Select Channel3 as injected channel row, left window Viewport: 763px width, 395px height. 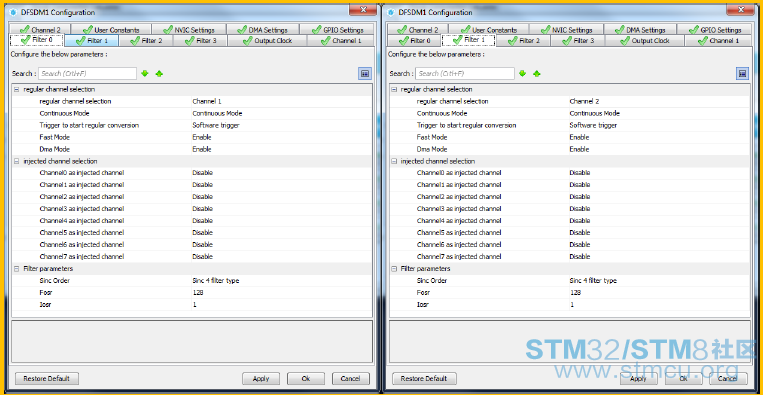pos(192,209)
